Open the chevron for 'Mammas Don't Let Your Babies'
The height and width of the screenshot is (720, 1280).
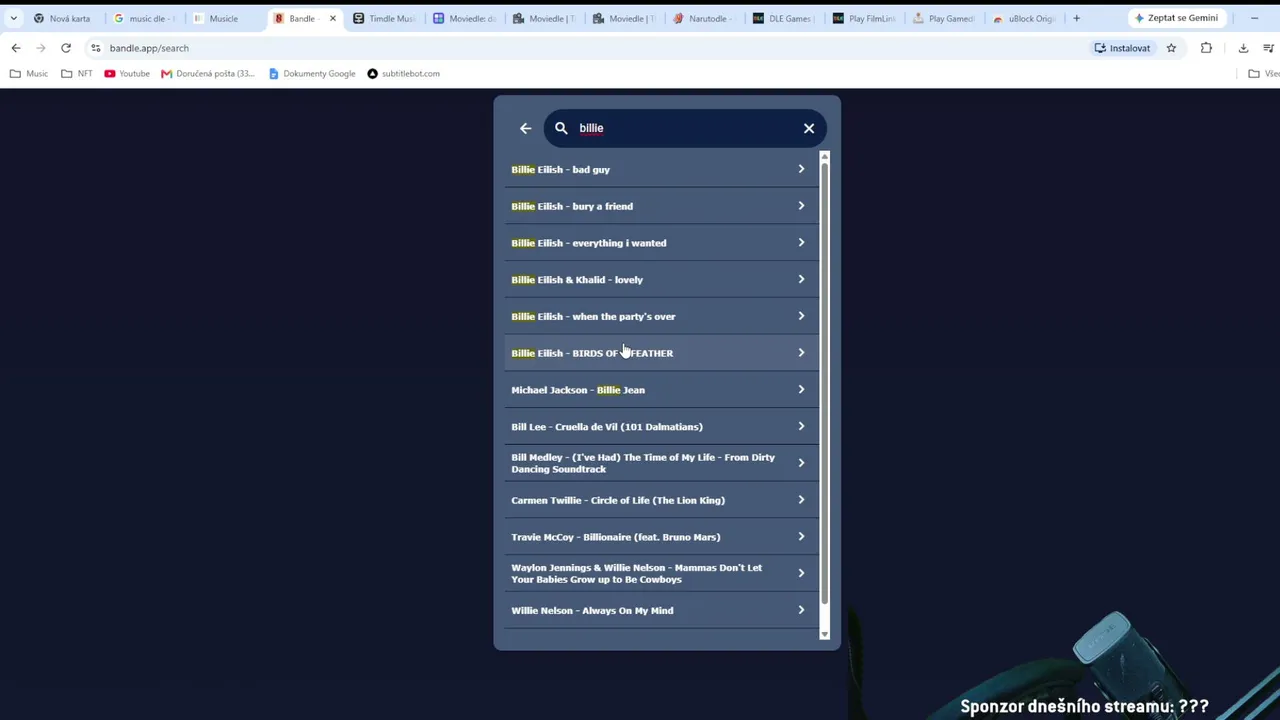pos(801,573)
